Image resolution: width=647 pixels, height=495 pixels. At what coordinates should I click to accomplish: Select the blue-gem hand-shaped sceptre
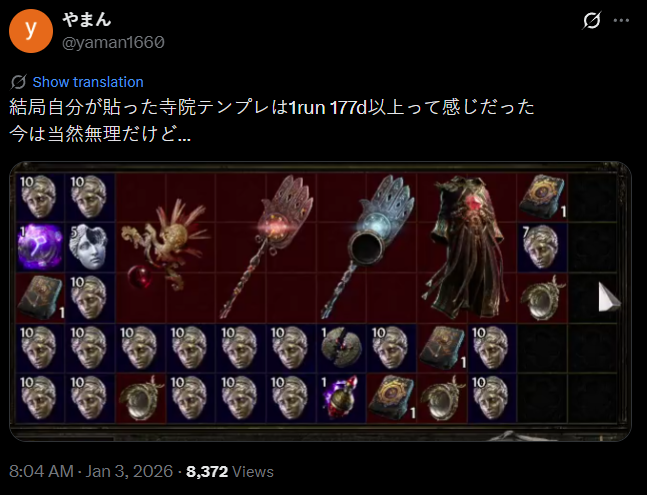367,247
